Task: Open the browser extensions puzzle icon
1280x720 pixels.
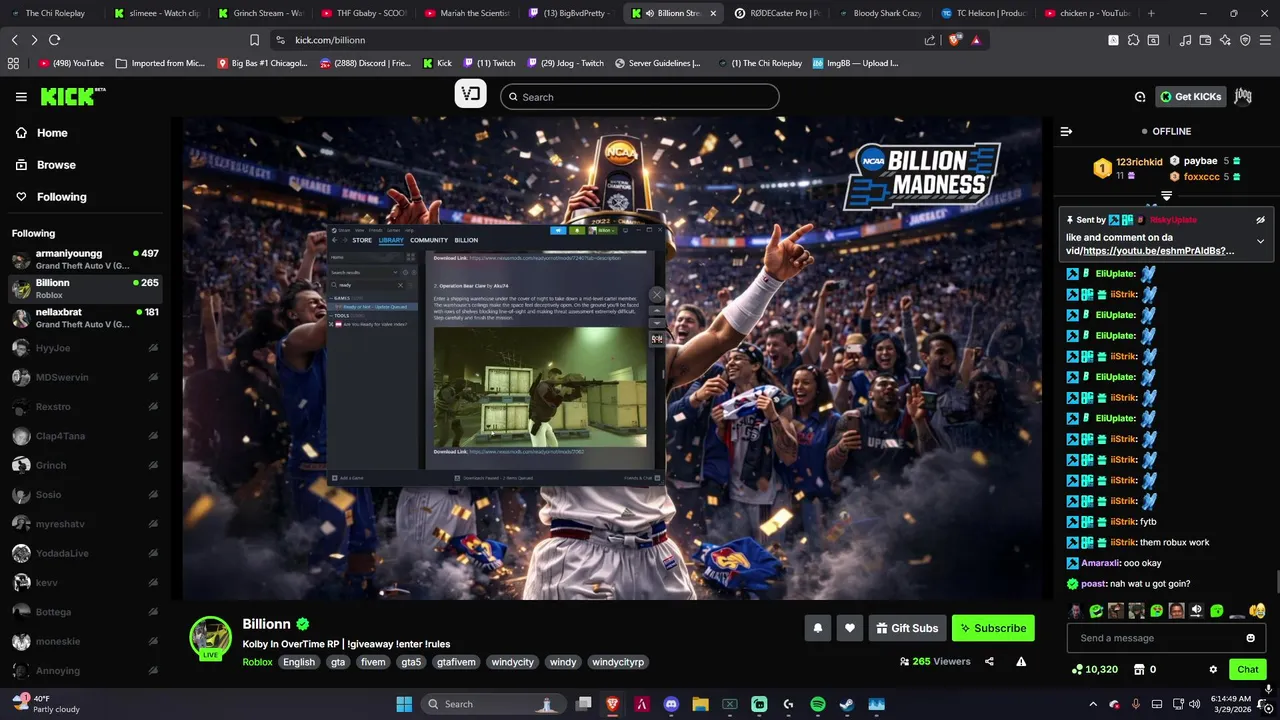Action: tap(1133, 40)
